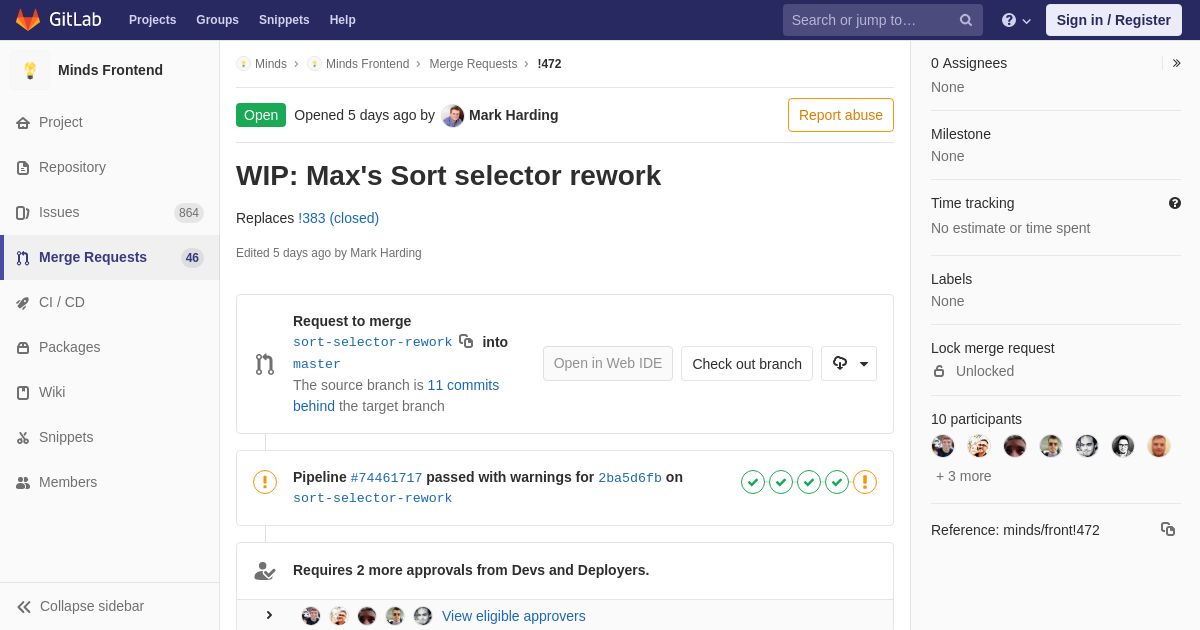
Task: Click the 46 merge requests count badge
Action: tap(192, 258)
